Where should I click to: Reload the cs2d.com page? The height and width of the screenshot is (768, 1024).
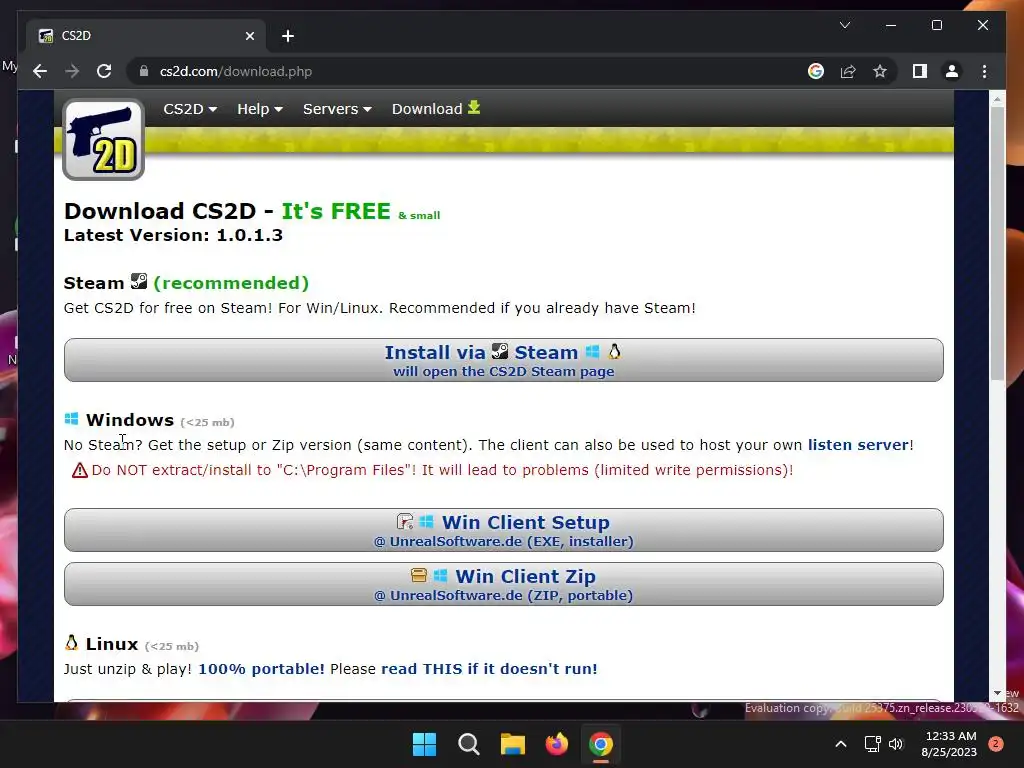(104, 71)
